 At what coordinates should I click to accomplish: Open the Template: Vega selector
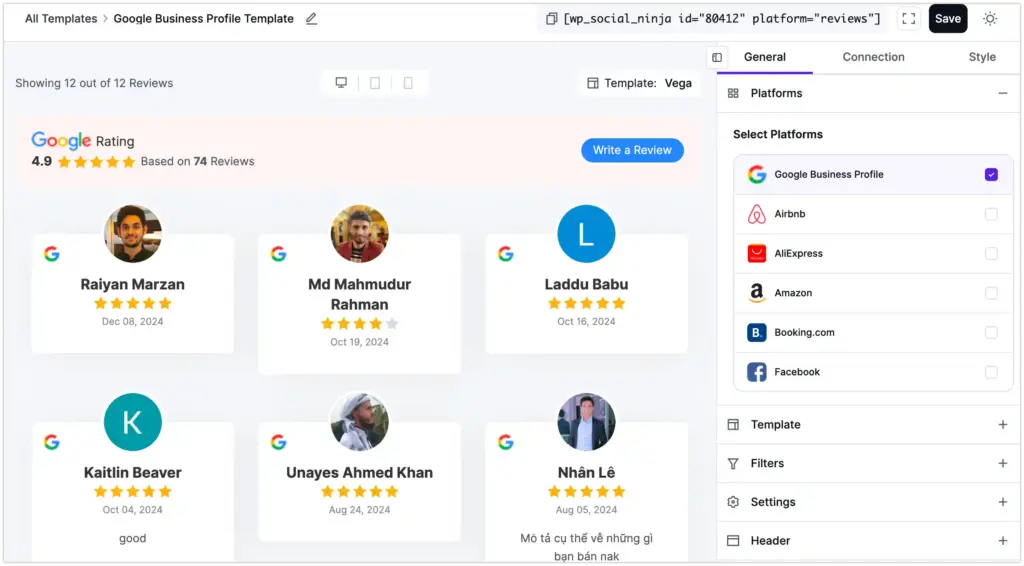[639, 83]
